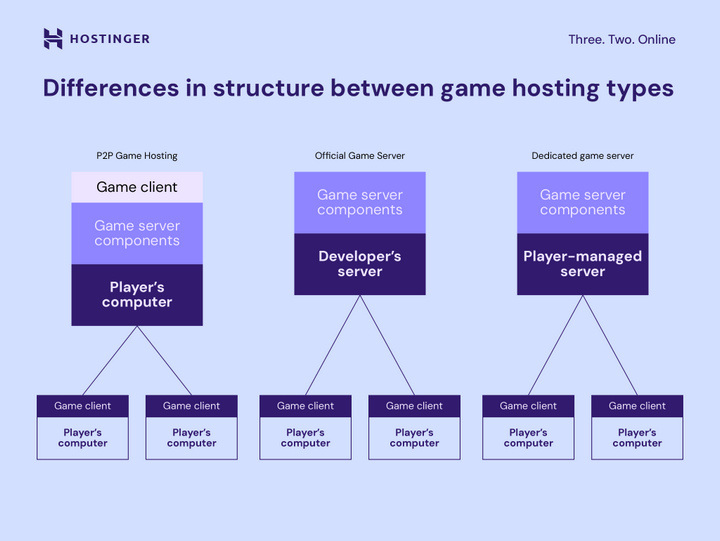Click Game server components in the P2P stack
720x541 pixels.
(x=137, y=233)
